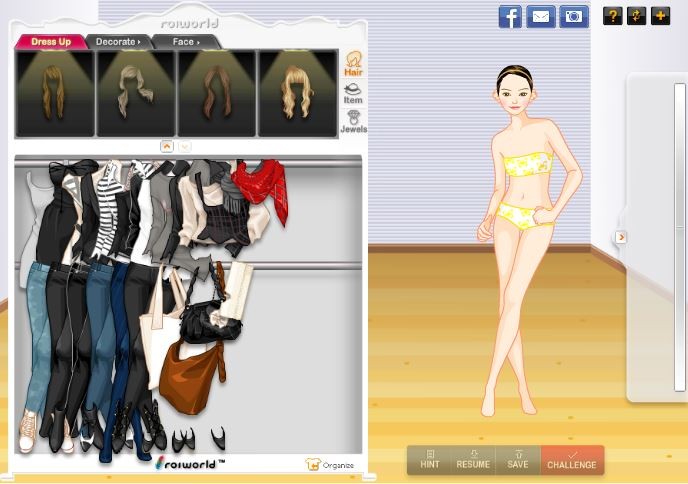Click the email envelope share icon
Viewport: 688px width, 484px height.
[541, 16]
